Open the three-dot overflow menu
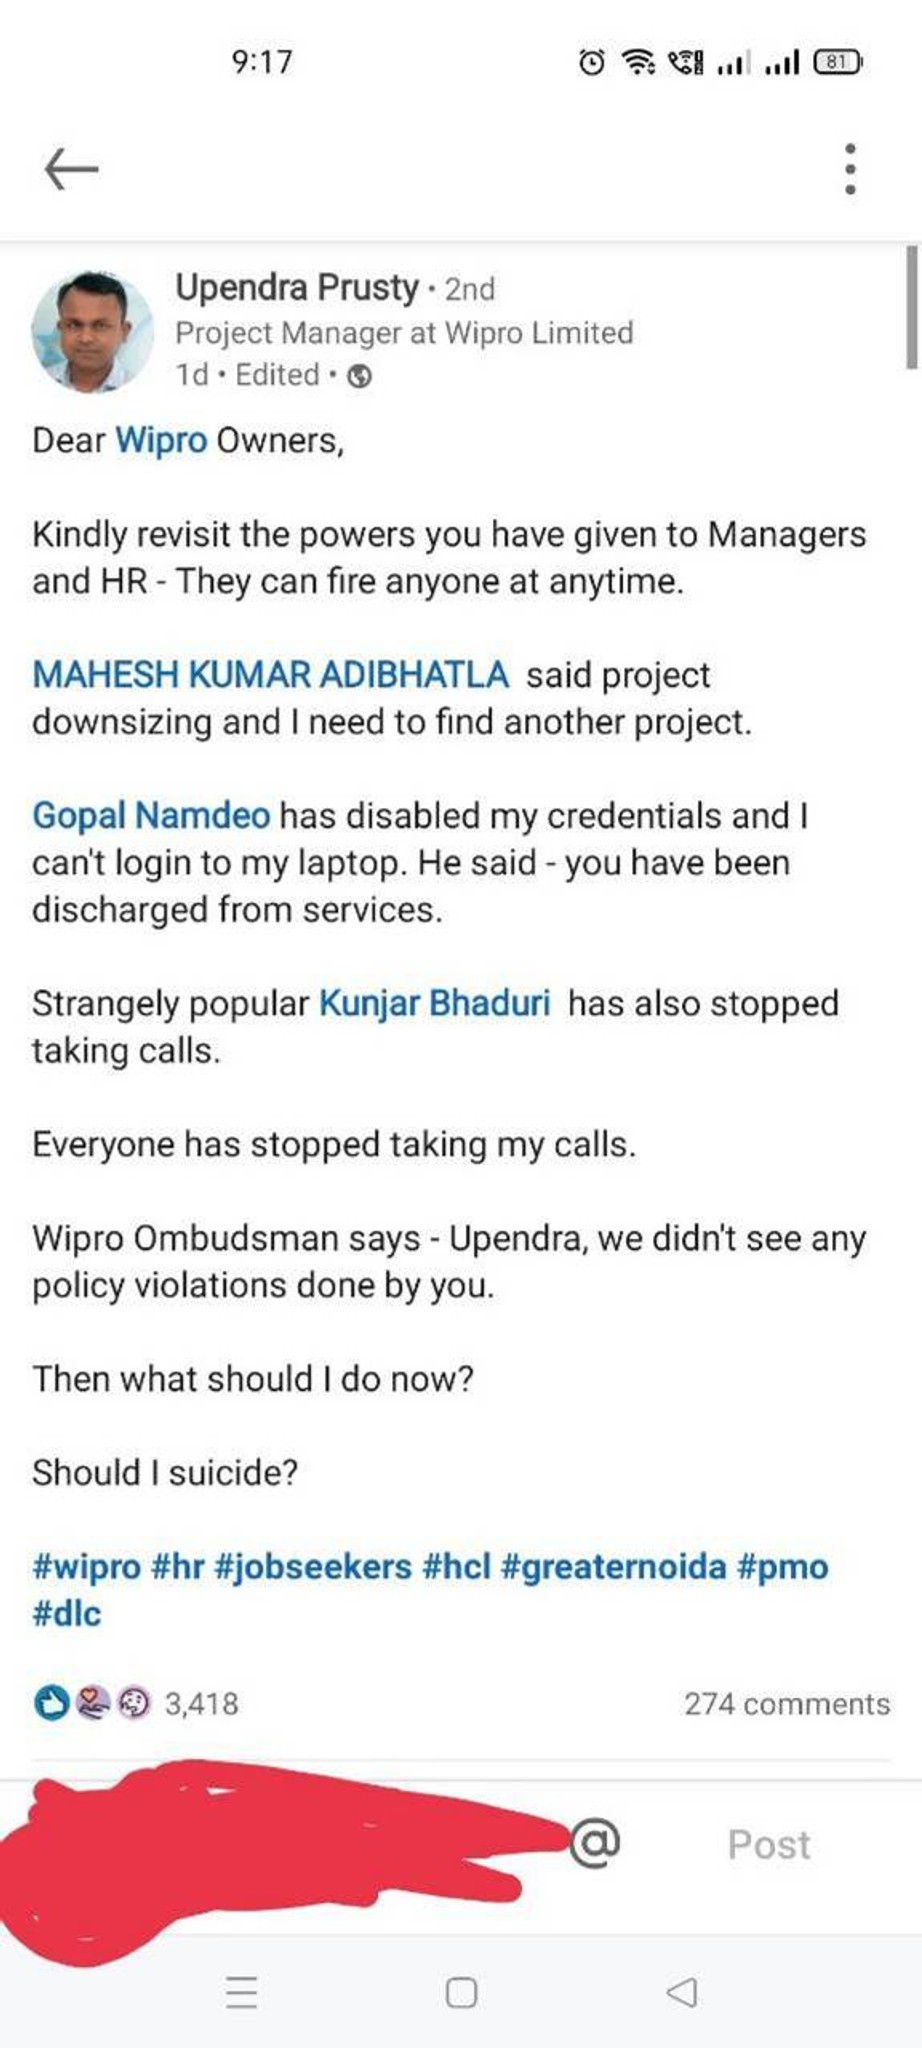Screen dimensions: 922x2048 tap(850, 168)
